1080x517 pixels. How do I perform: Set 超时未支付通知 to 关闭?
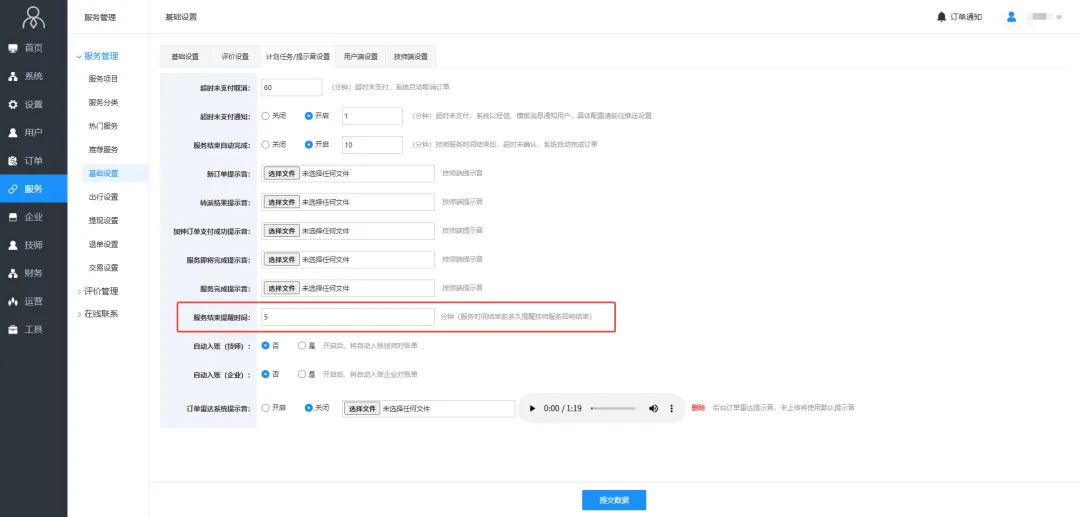[x=266, y=116]
